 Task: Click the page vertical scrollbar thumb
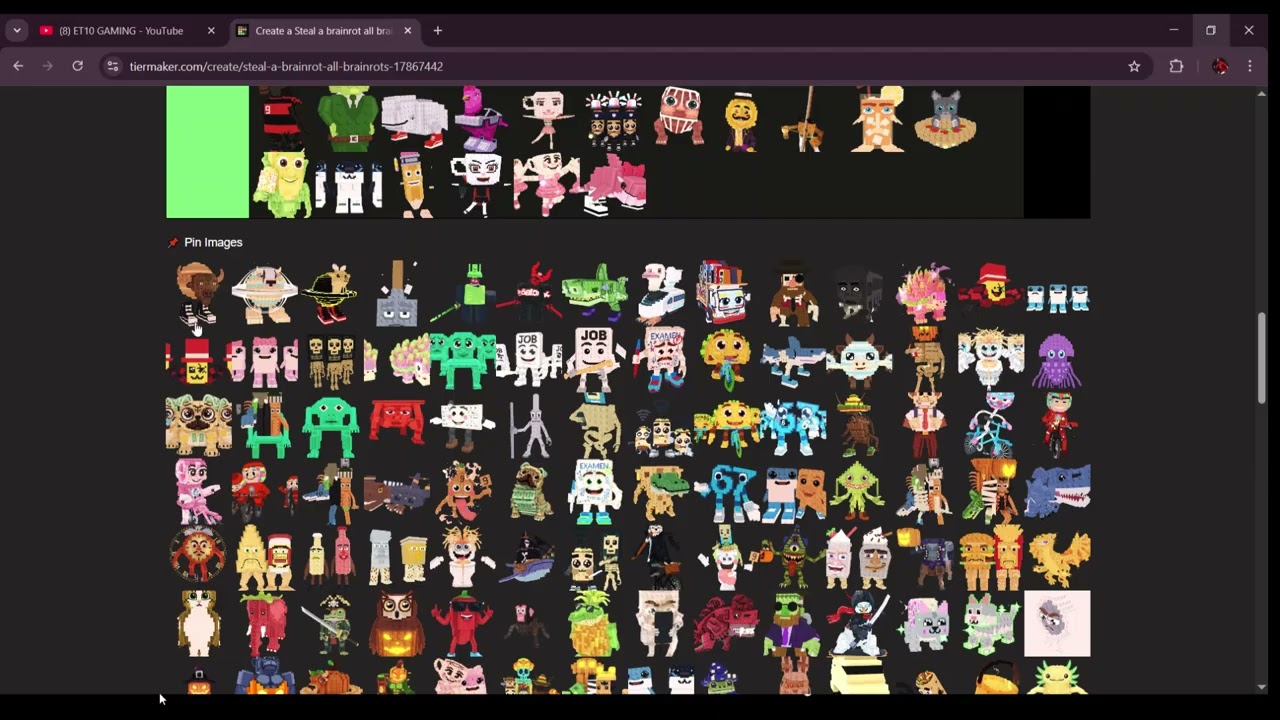1262,358
